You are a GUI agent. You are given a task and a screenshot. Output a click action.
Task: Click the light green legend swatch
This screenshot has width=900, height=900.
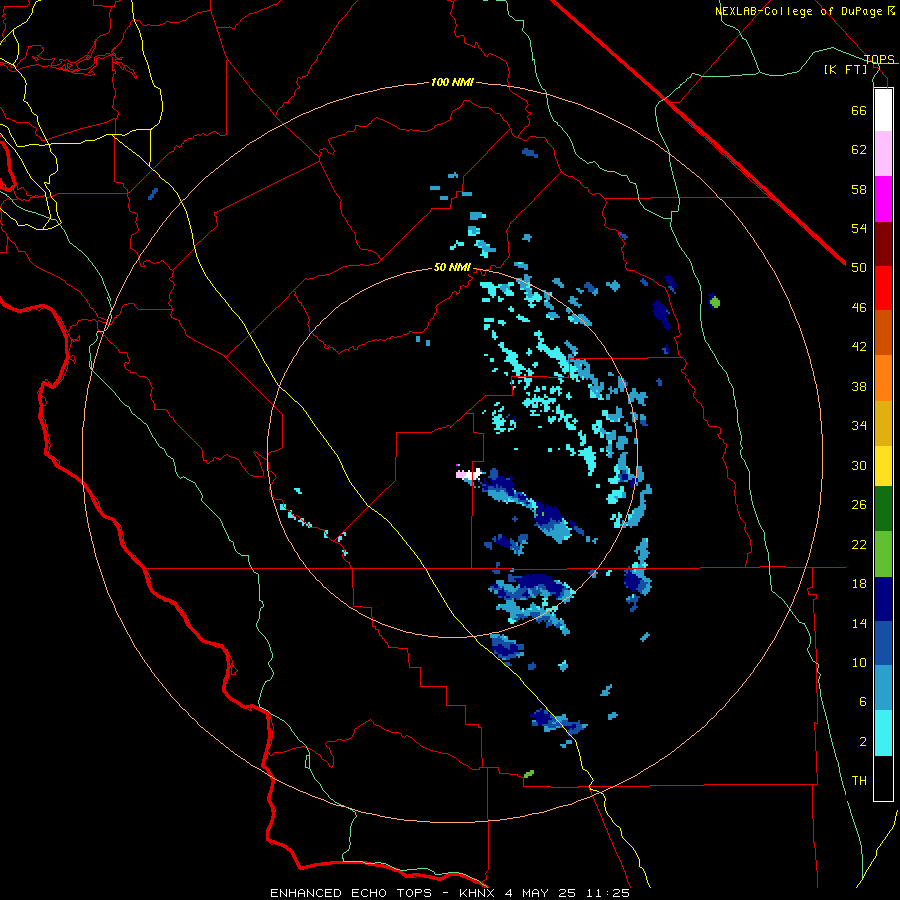click(883, 554)
